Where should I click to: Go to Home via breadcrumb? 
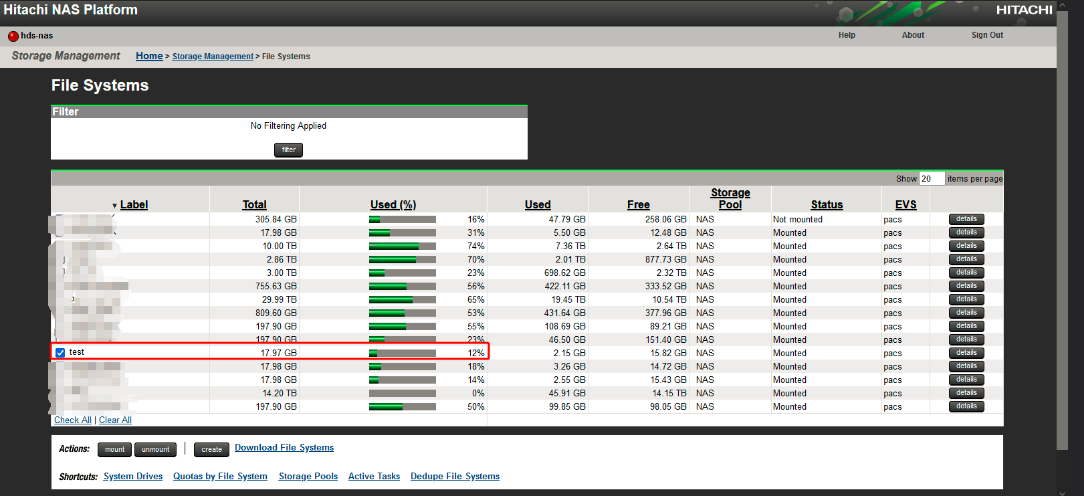tap(149, 56)
